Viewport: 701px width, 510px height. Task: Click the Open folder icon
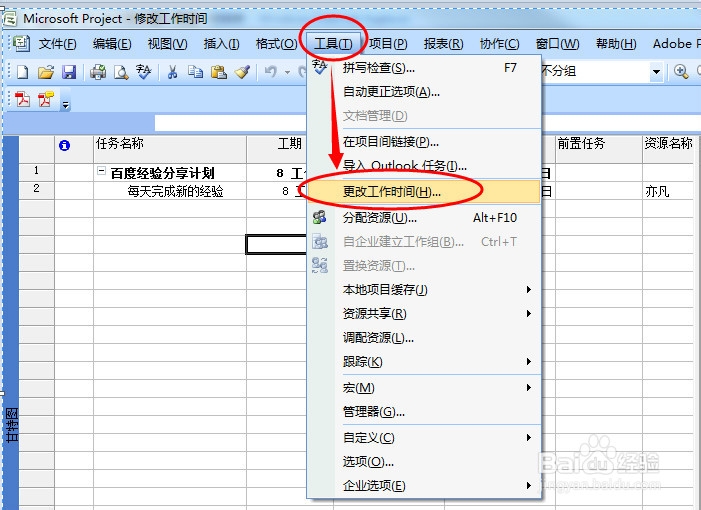tap(46, 72)
